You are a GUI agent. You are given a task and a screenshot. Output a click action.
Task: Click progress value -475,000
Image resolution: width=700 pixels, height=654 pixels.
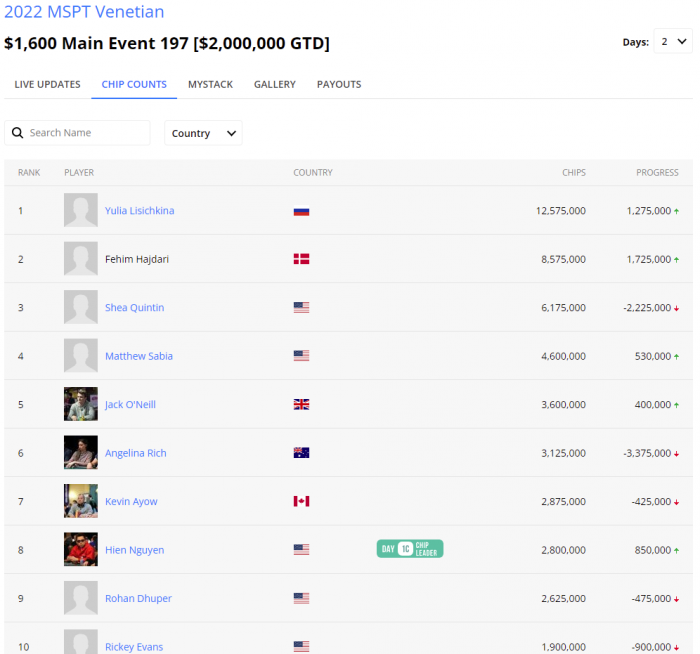point(651,598)
